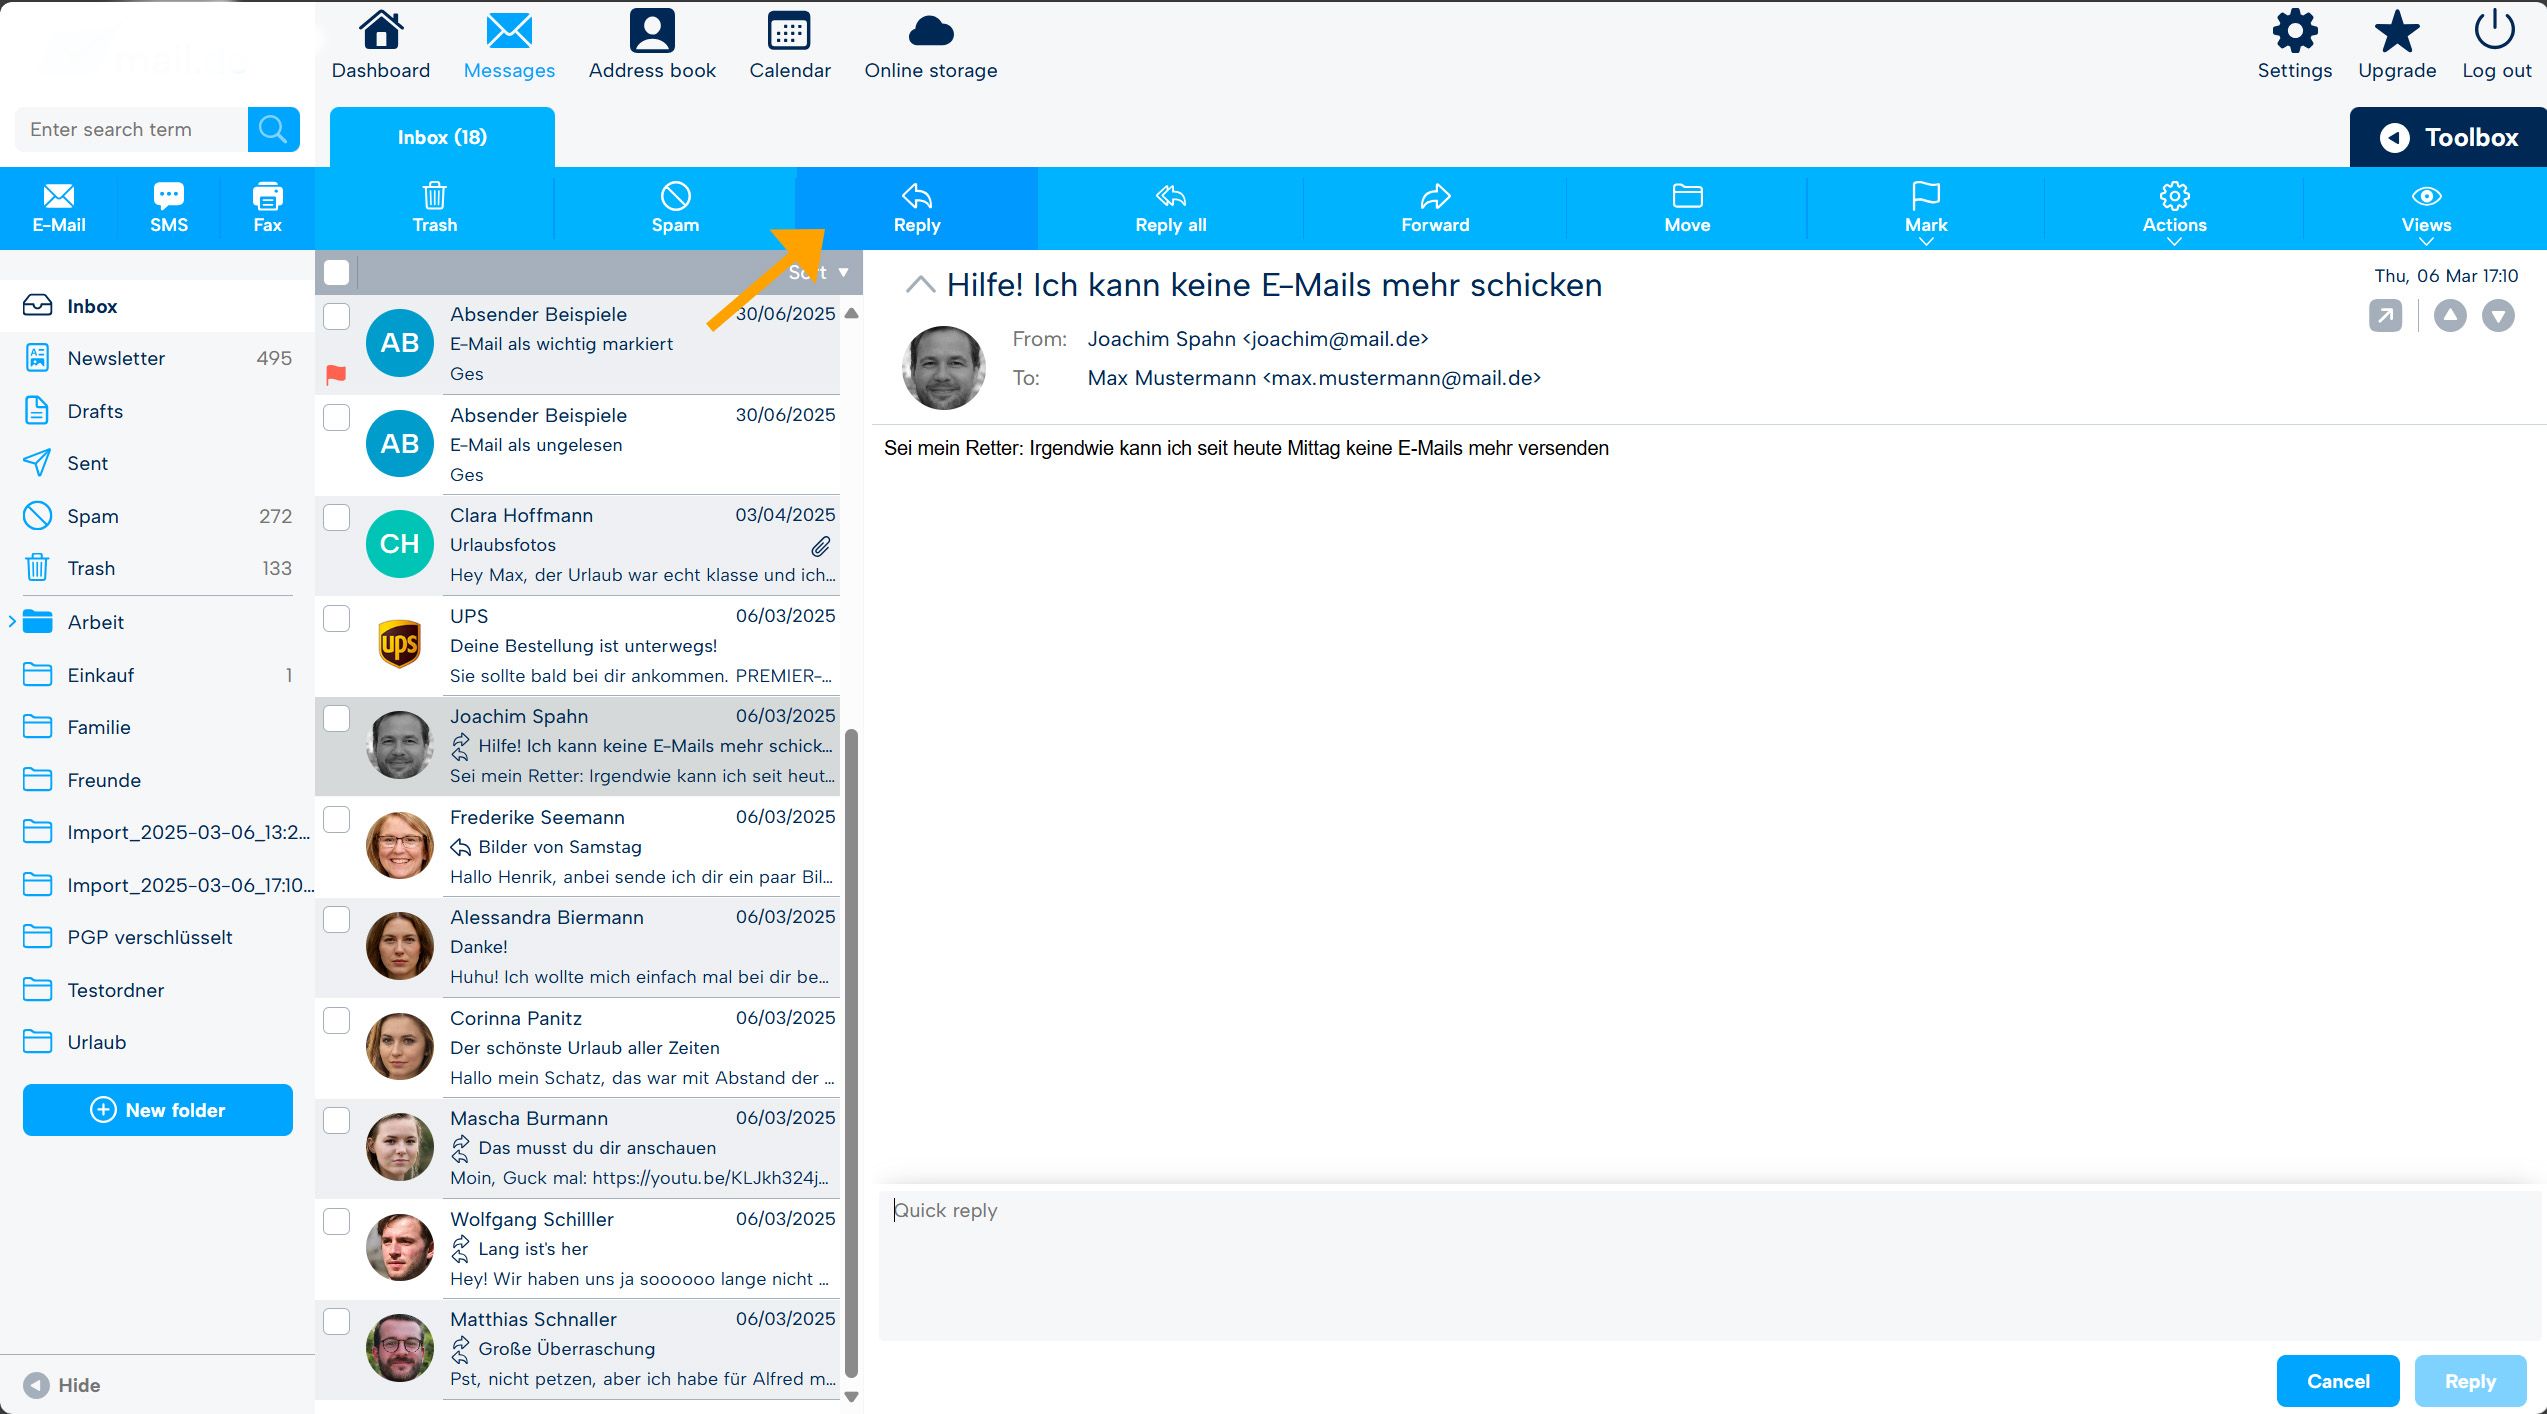Image resolution: width=2547 pixels, height=1414 pixels.
Task: Open the Inbox folder in sidebar
Action: coord(157,306)
